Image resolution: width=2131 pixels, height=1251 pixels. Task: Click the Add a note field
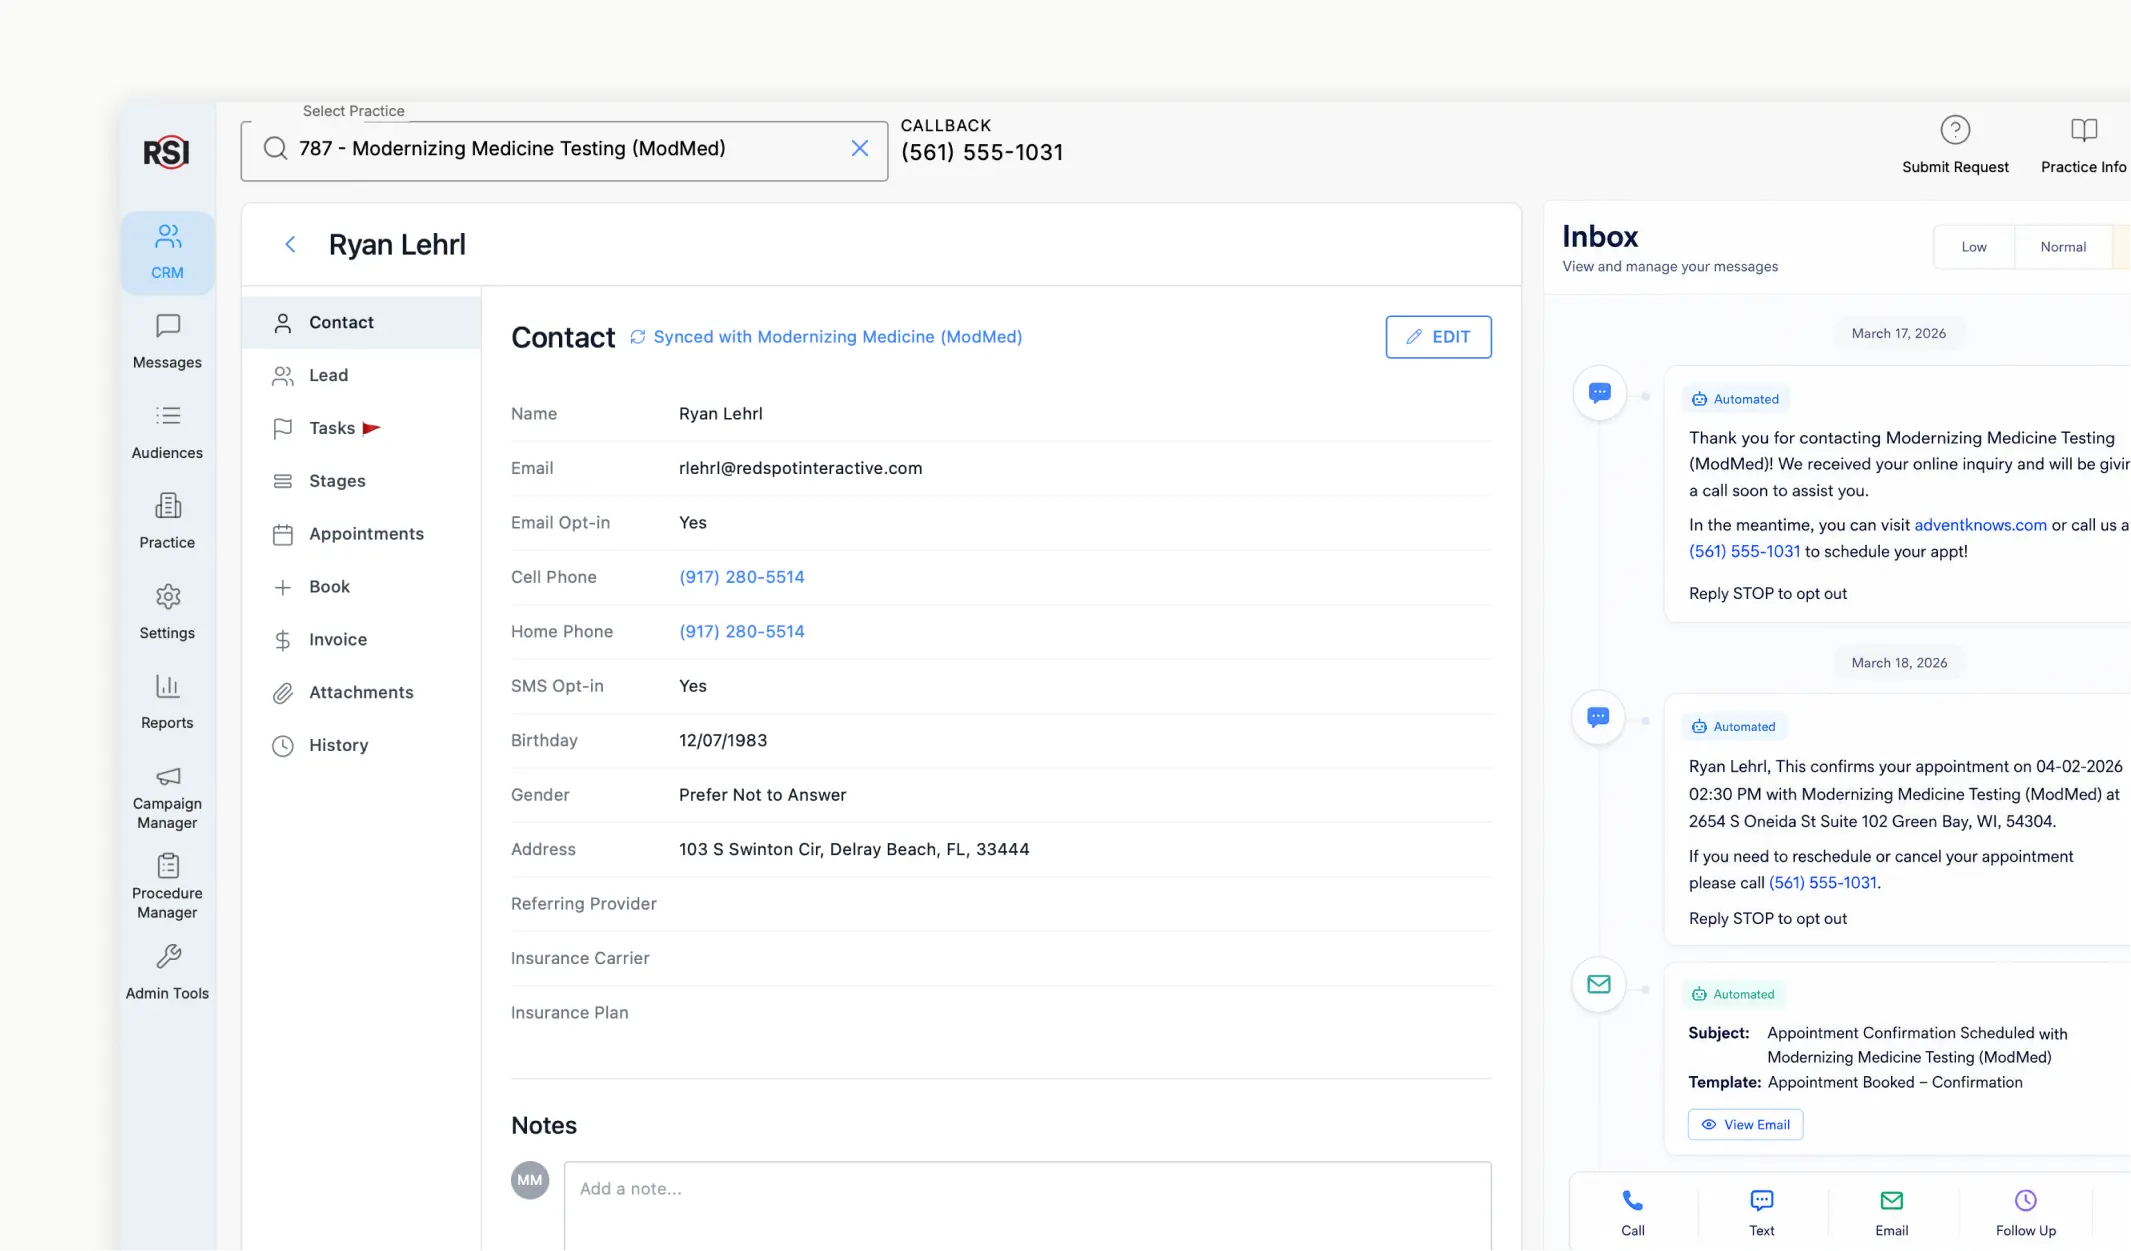1027,1205
